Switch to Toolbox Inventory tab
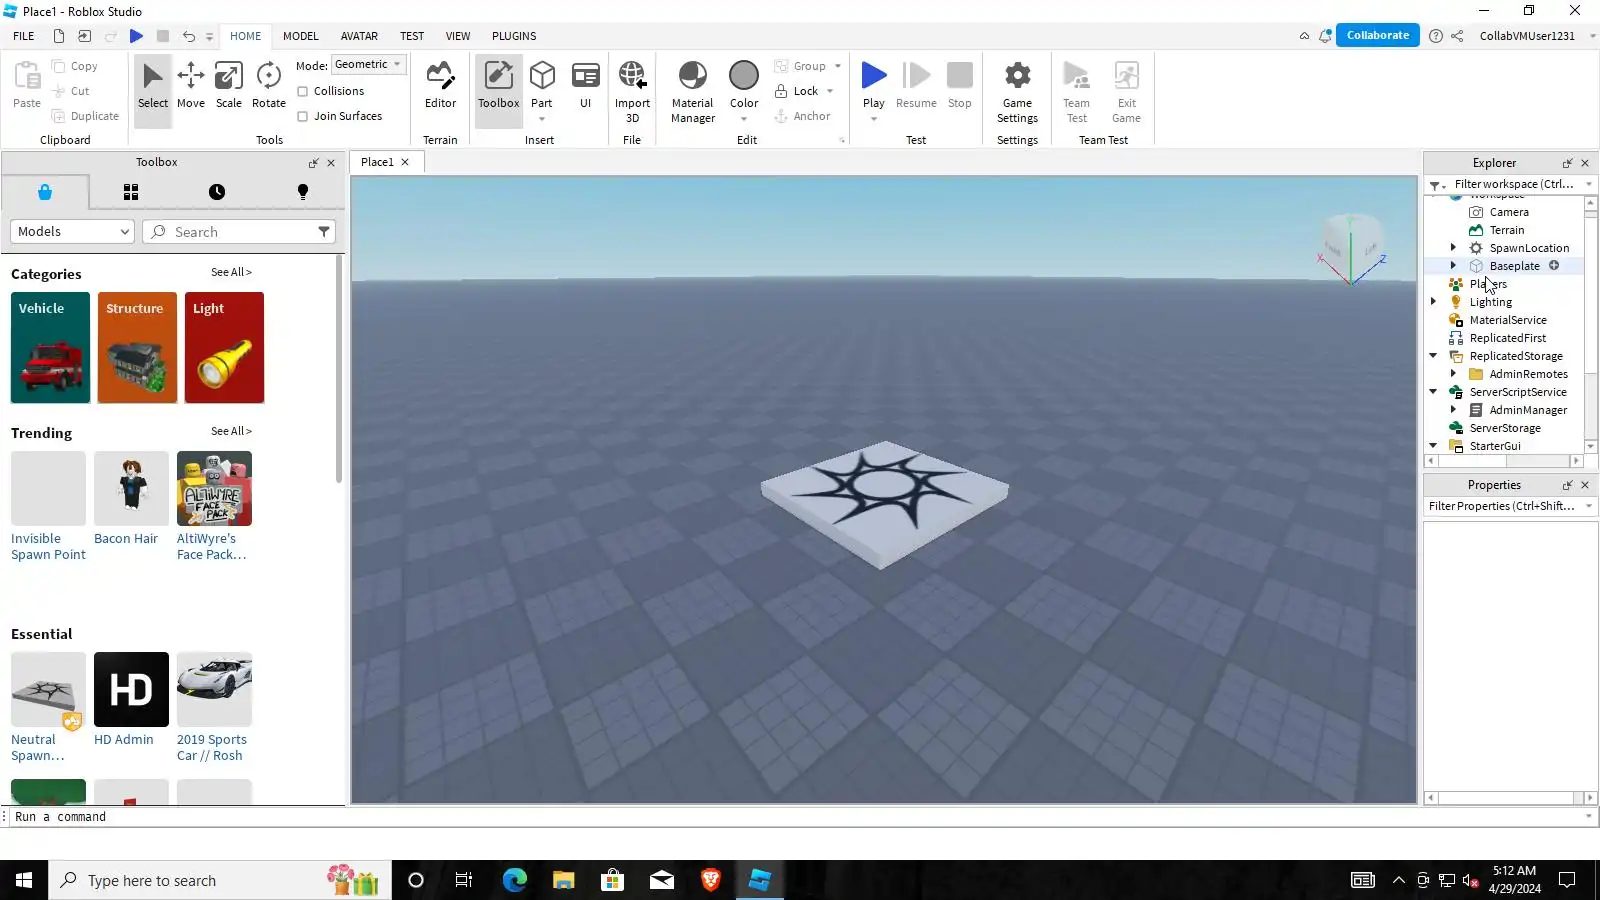The image size is (1600, 900). click(131, 192)
